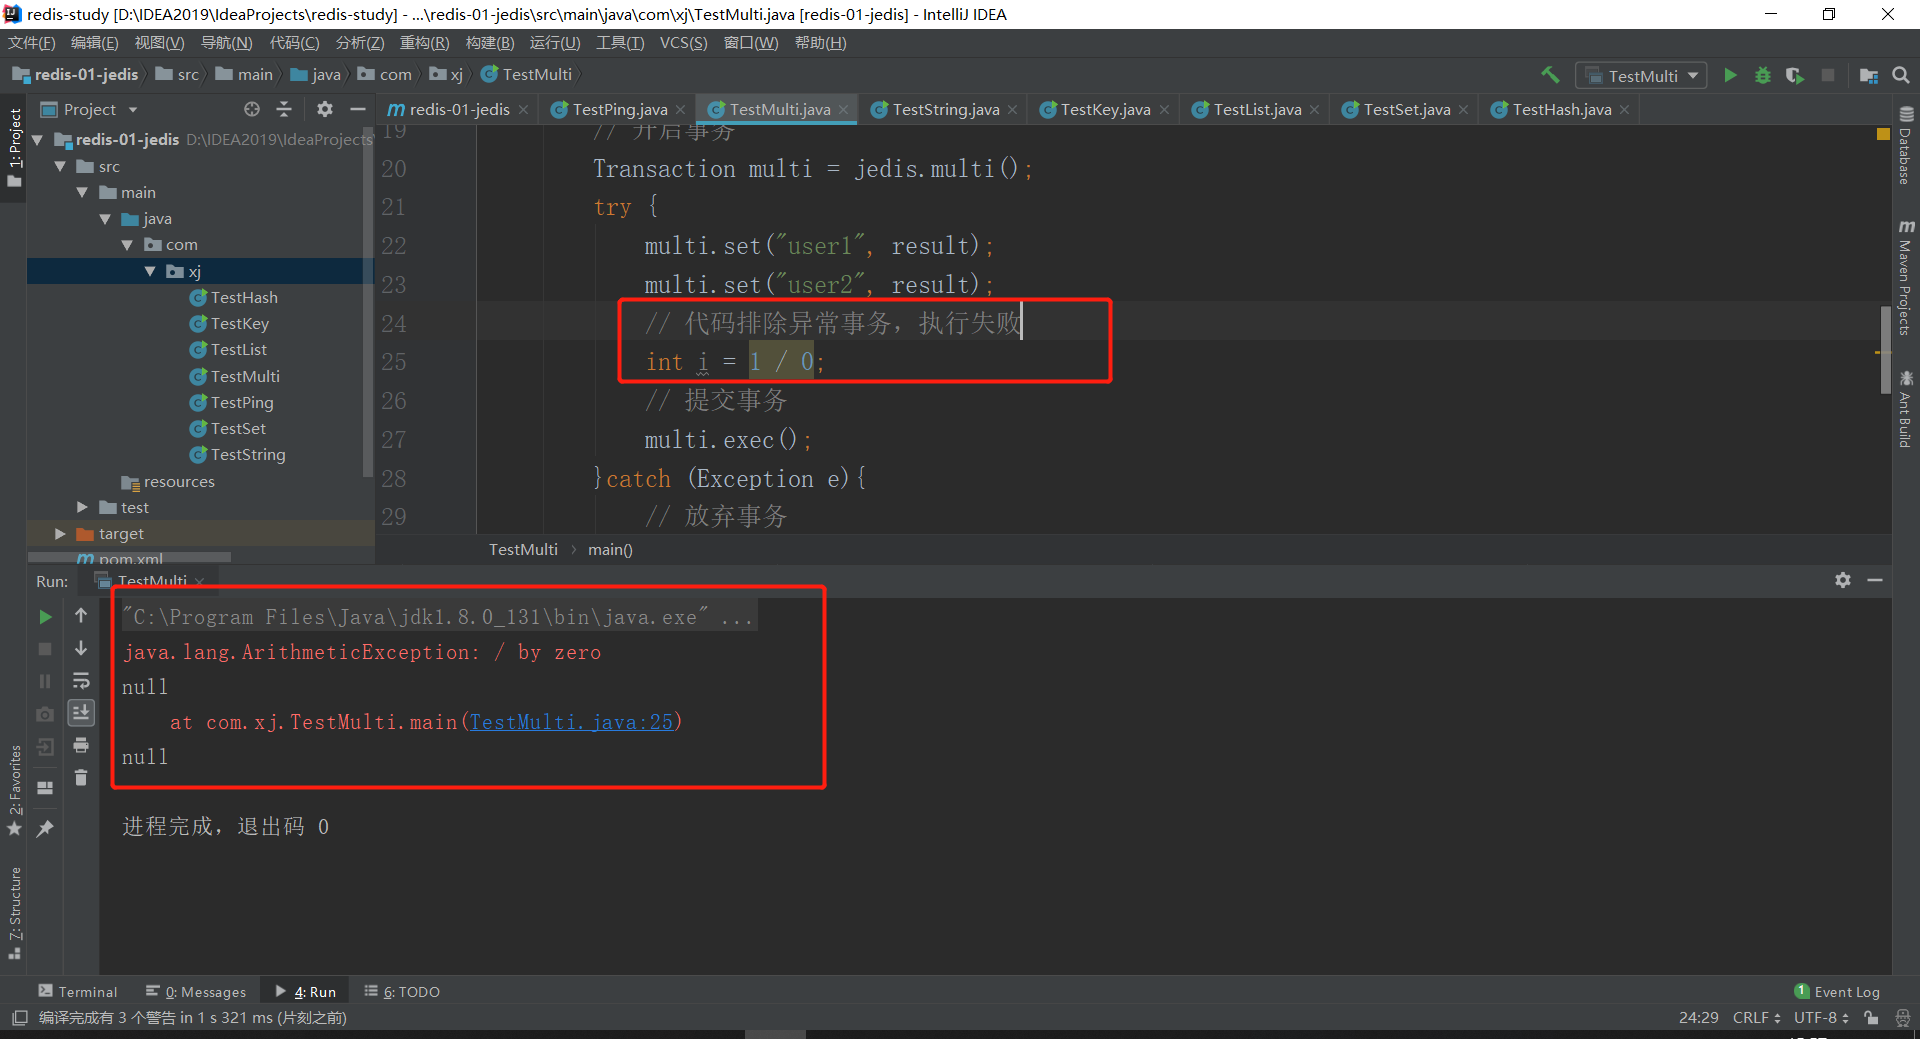Expand the test folder in project tree
The image size is (1920, 1039).
(82, 508)
